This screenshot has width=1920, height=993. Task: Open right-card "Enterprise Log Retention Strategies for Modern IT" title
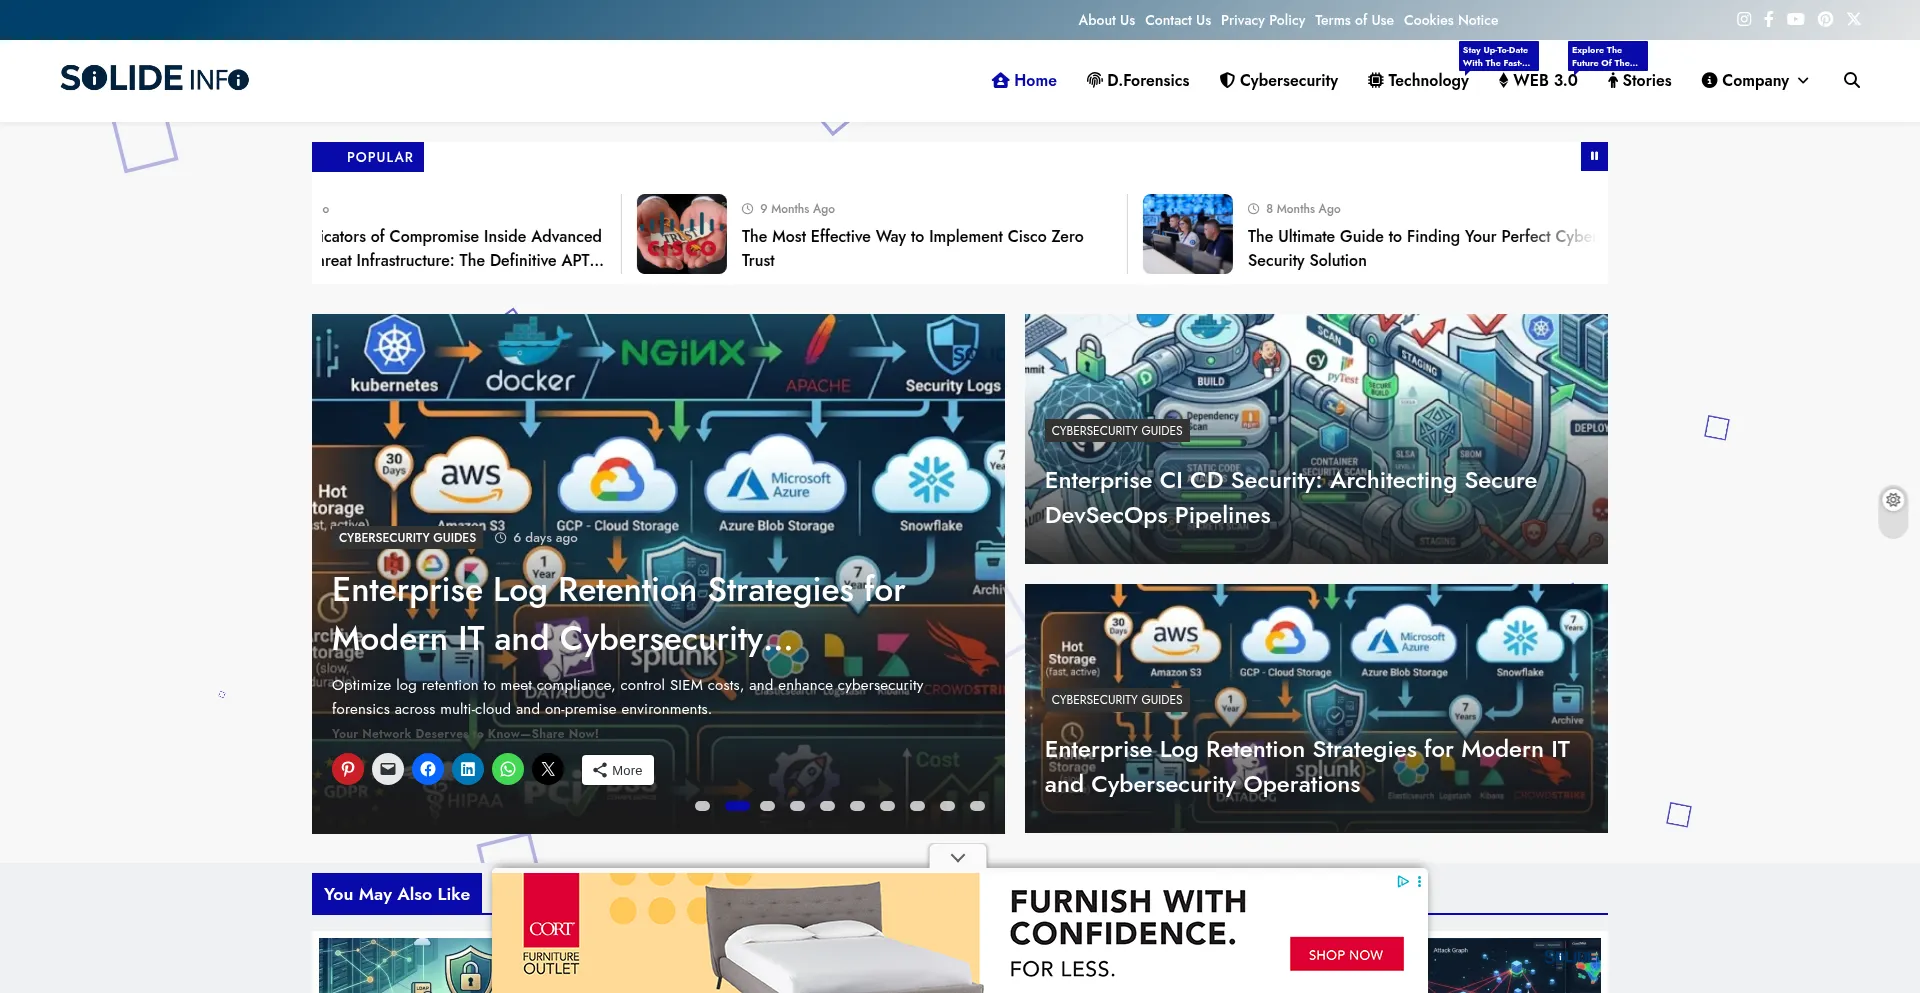(x=1307, y=767)
